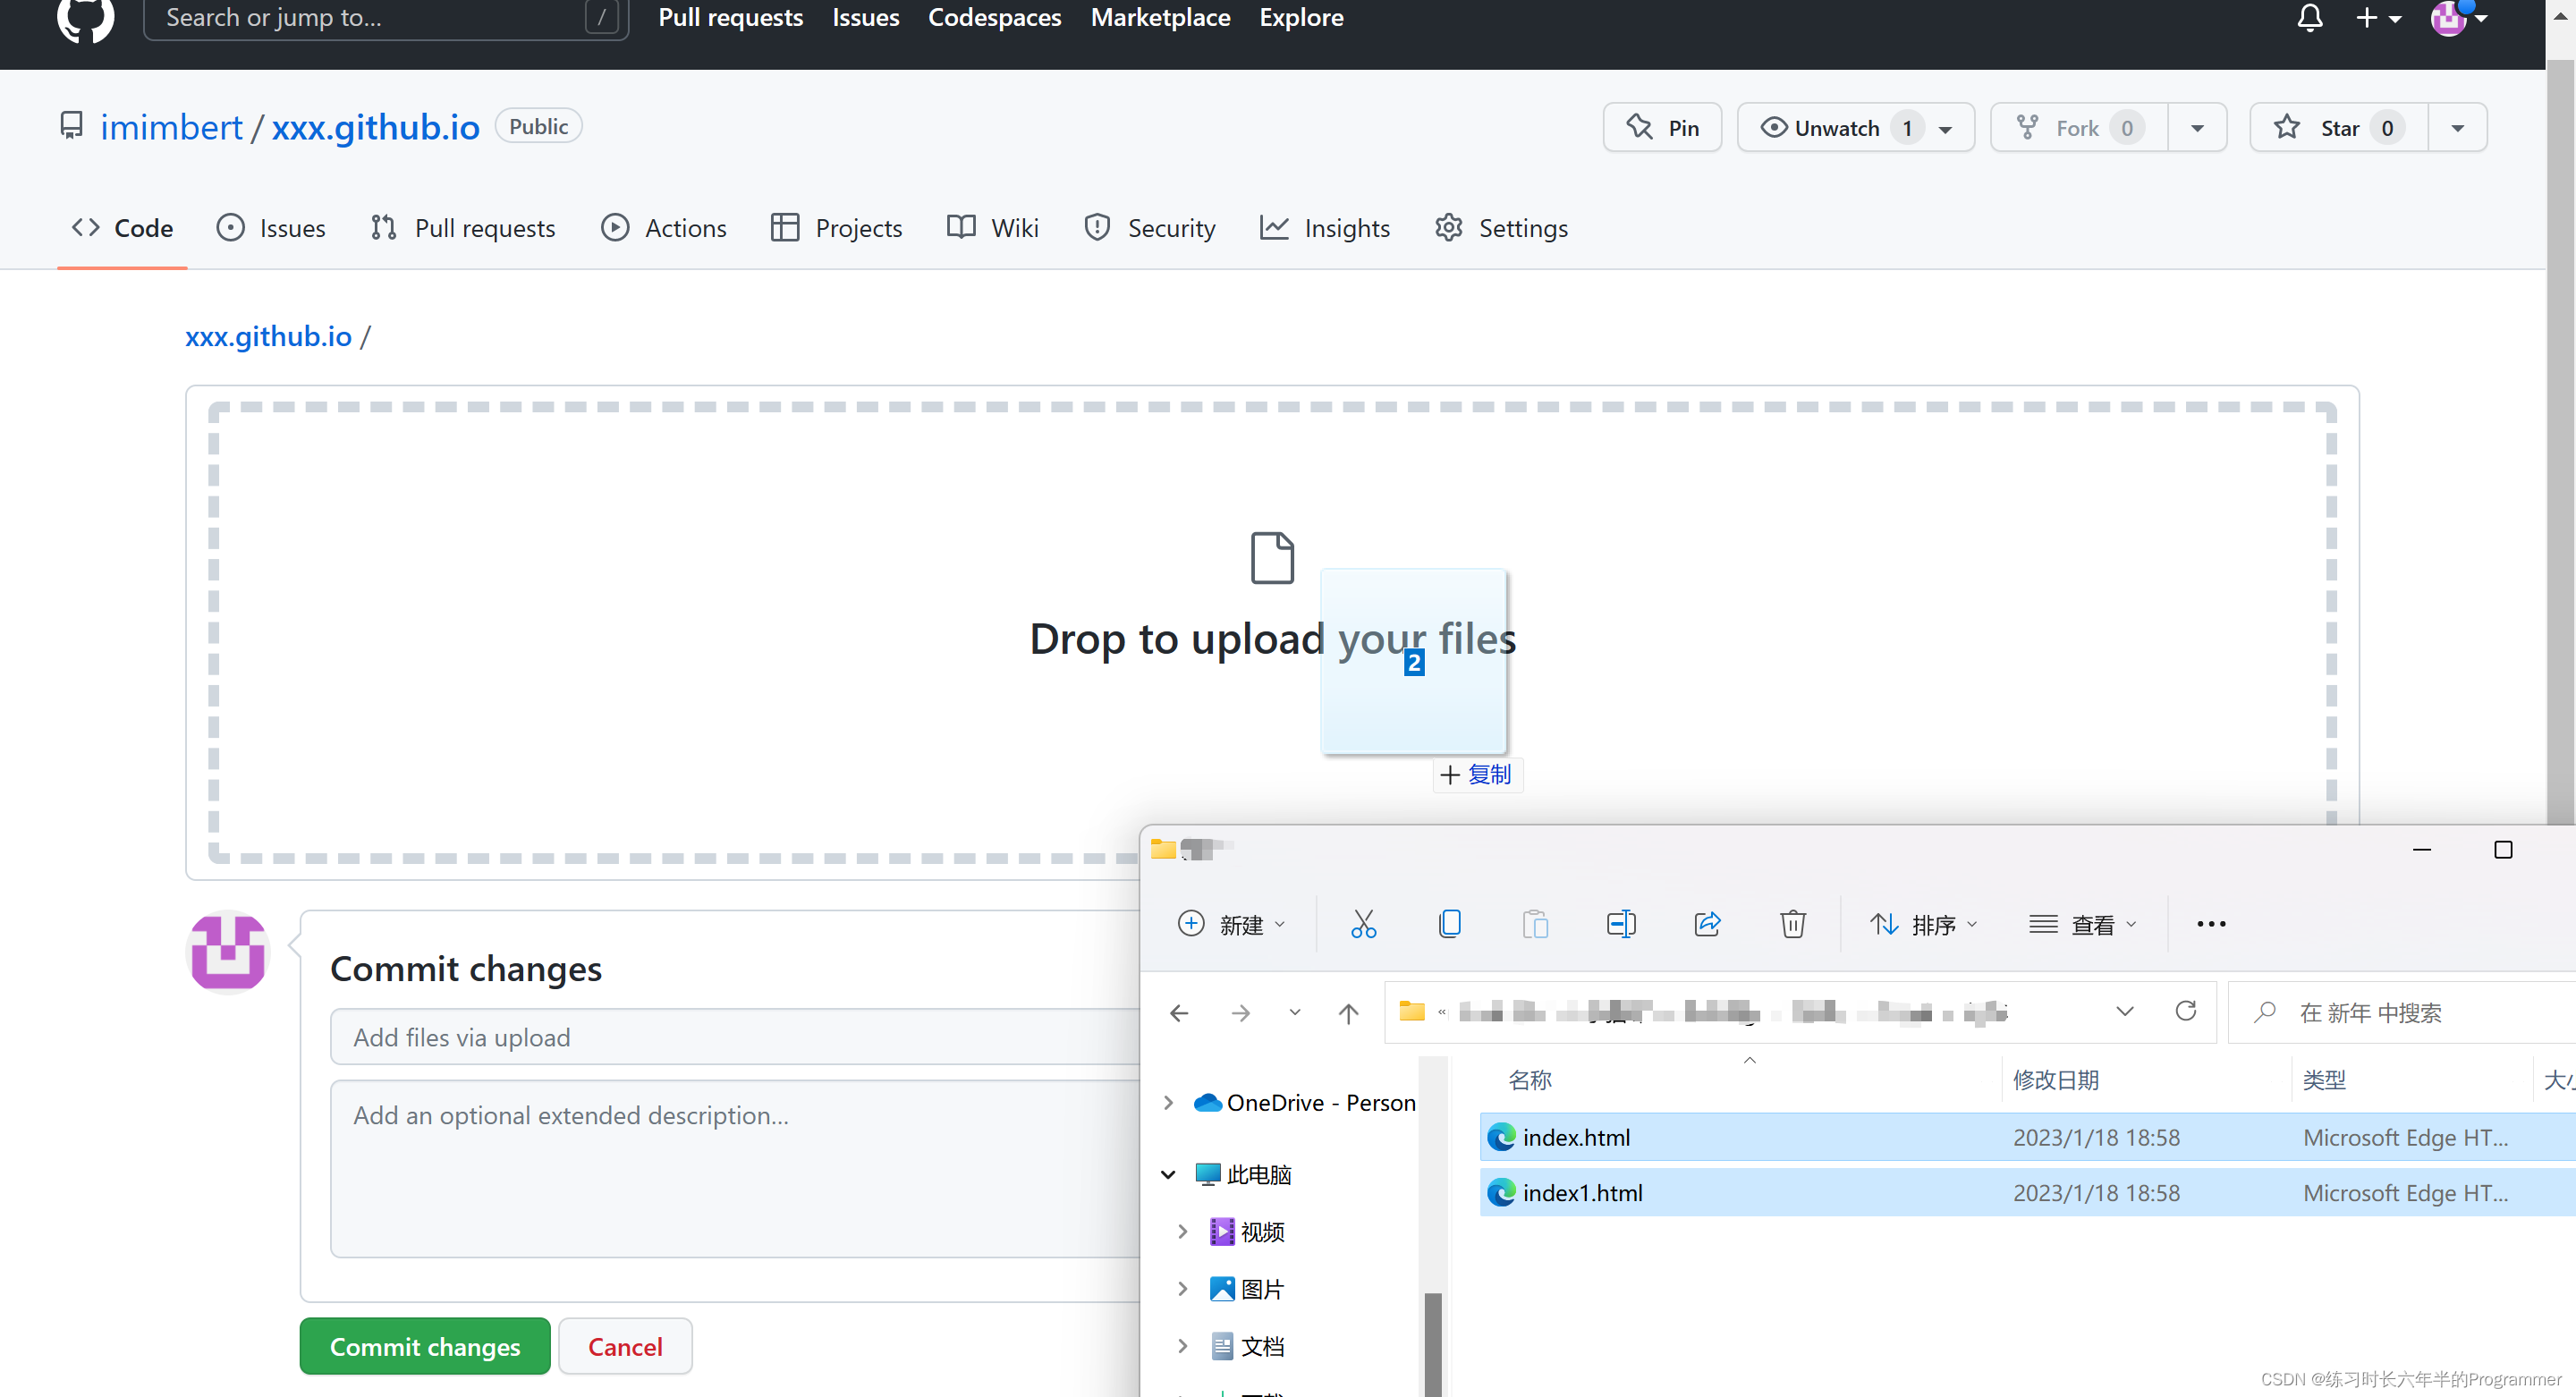Click the notifications bell icon
Viewport: 2576px width, 1397px height.
2309,18
